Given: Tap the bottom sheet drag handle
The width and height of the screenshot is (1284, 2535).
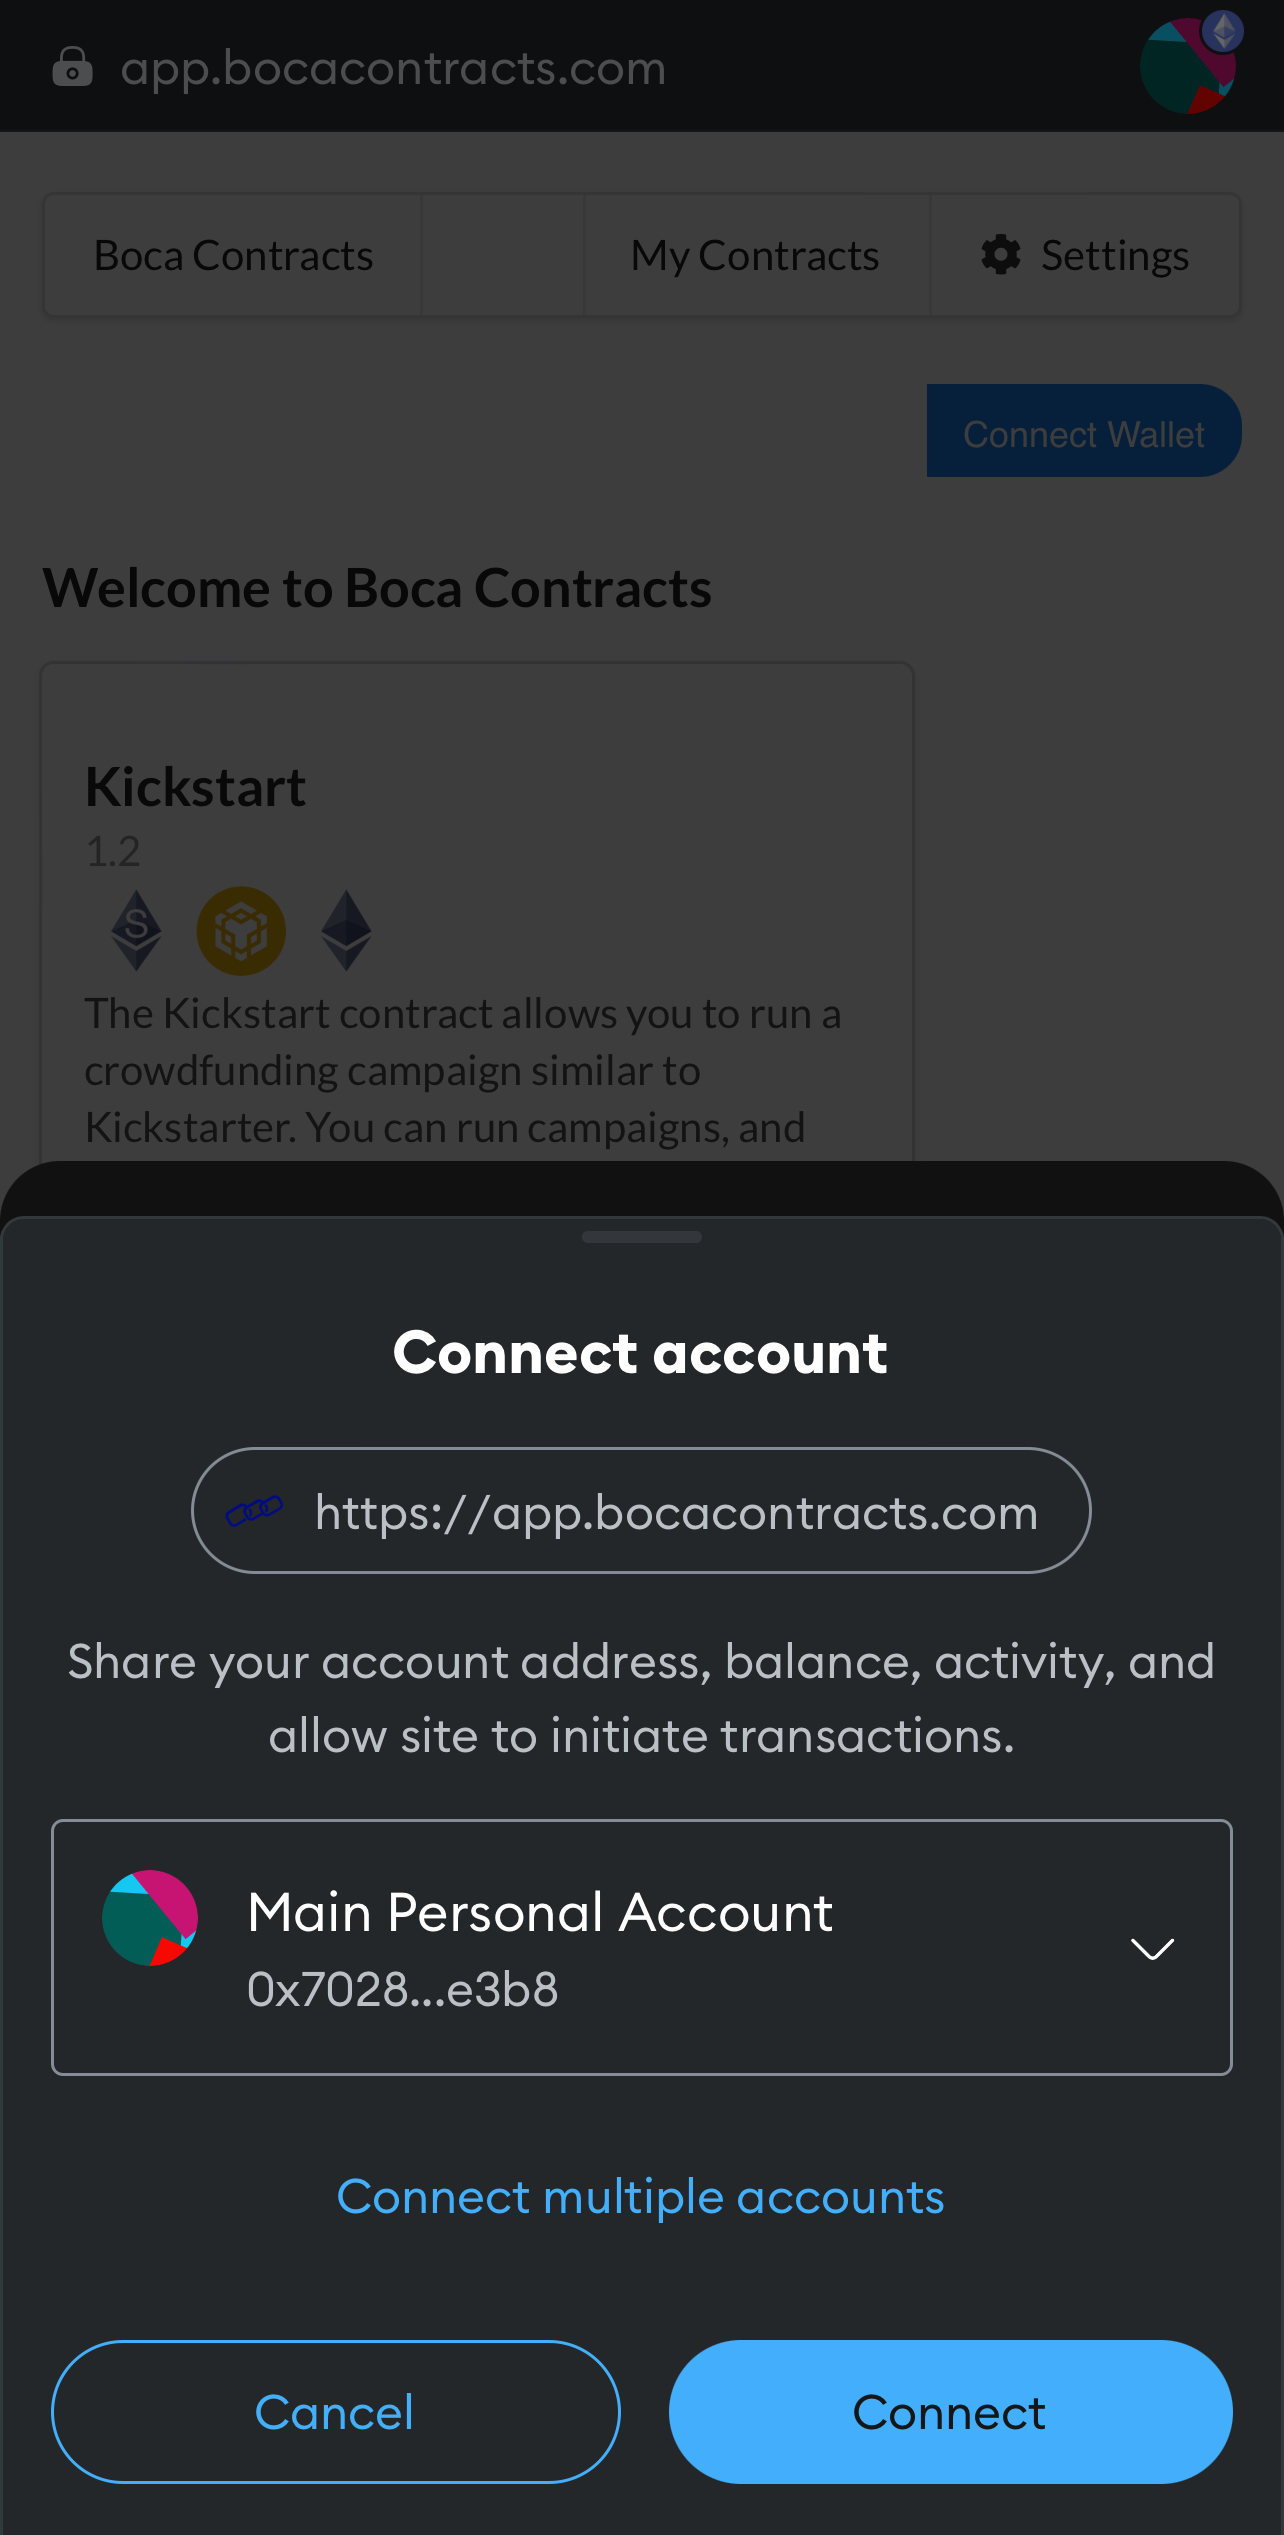Looking at the screenshot, I should tap(642, 1237).
